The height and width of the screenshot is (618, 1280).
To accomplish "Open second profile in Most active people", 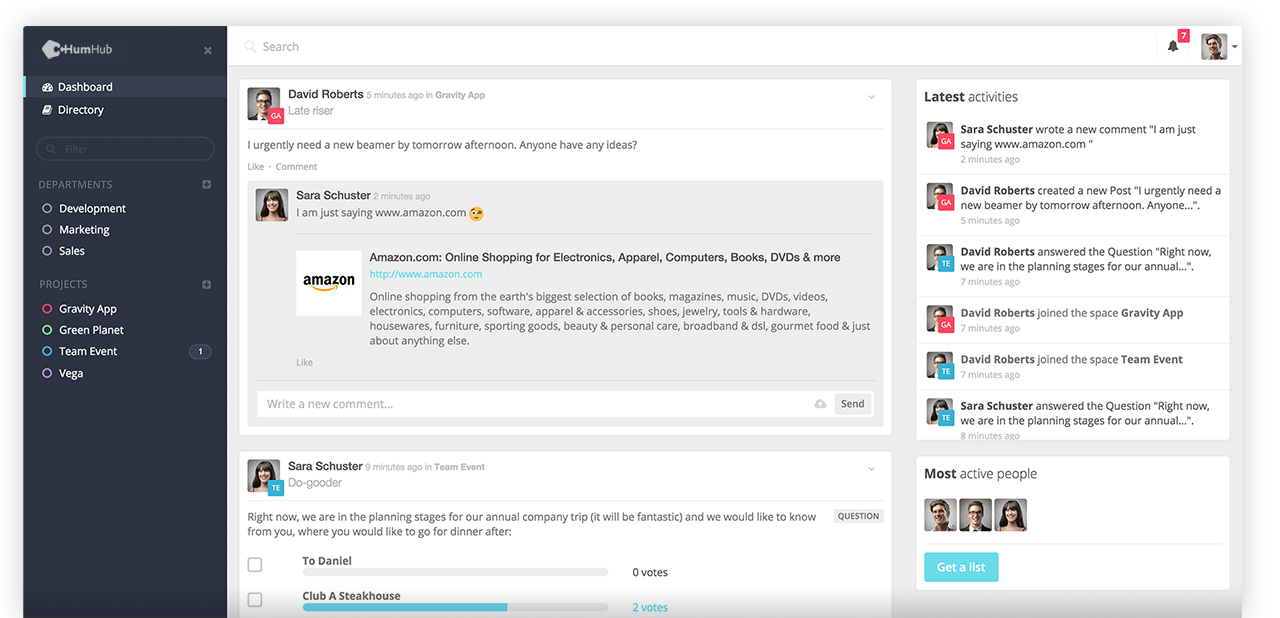I will [975, 515].
